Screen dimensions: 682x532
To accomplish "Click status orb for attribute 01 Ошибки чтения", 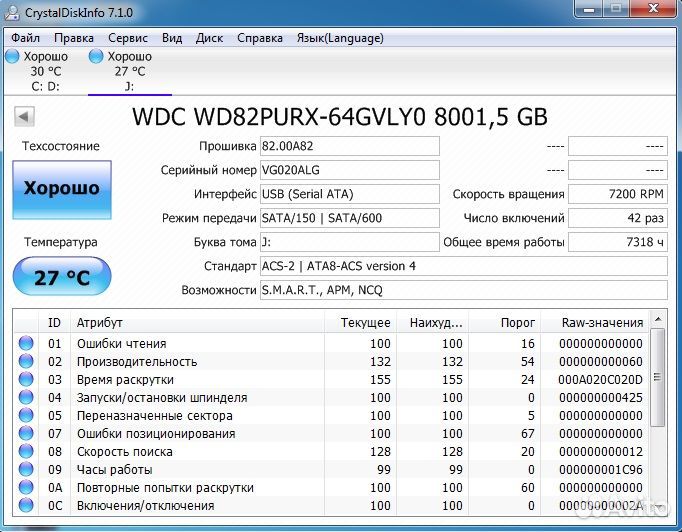I will pos(26,343).
